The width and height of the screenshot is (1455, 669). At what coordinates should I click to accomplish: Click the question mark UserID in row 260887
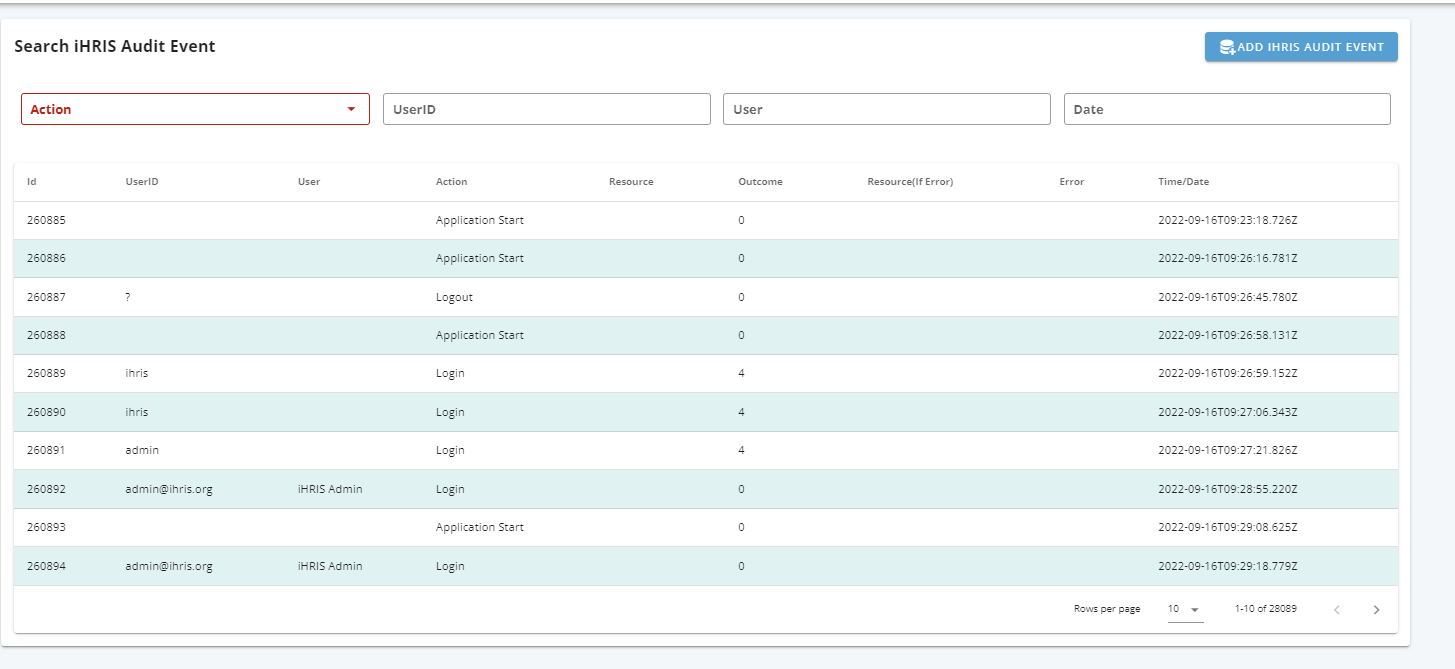128,297
